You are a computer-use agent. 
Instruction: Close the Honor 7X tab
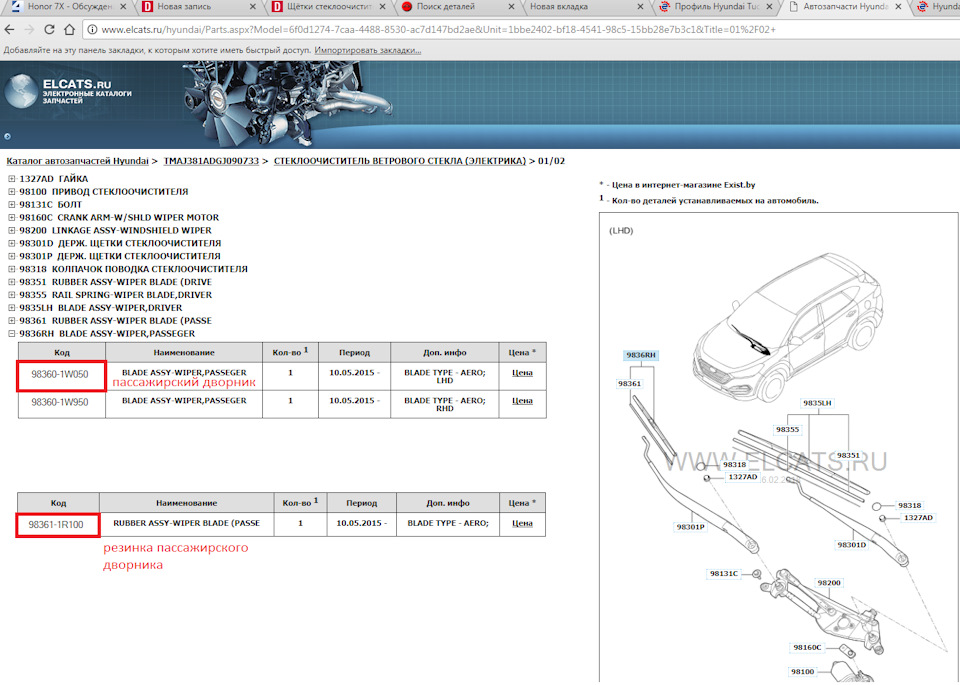coord(123,7)
